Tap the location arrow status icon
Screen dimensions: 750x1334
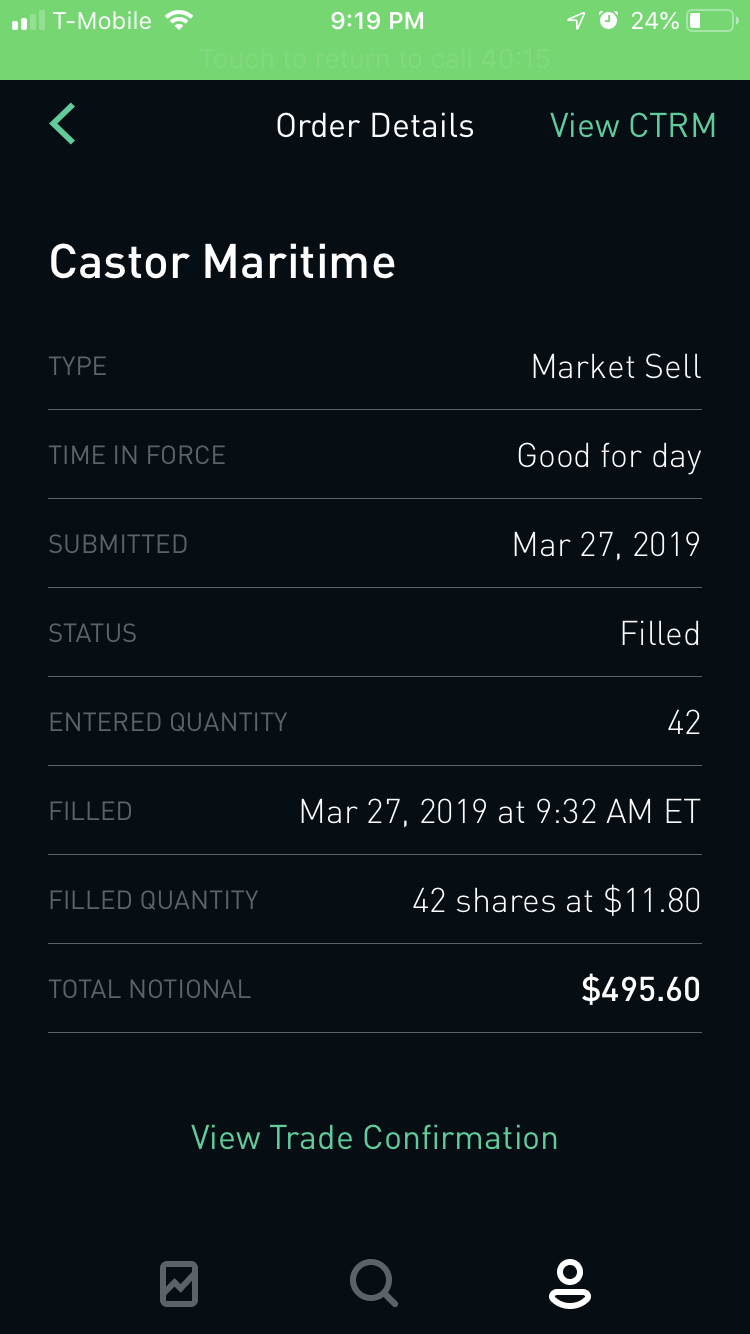pyautogui.click(x=576, y=20)
